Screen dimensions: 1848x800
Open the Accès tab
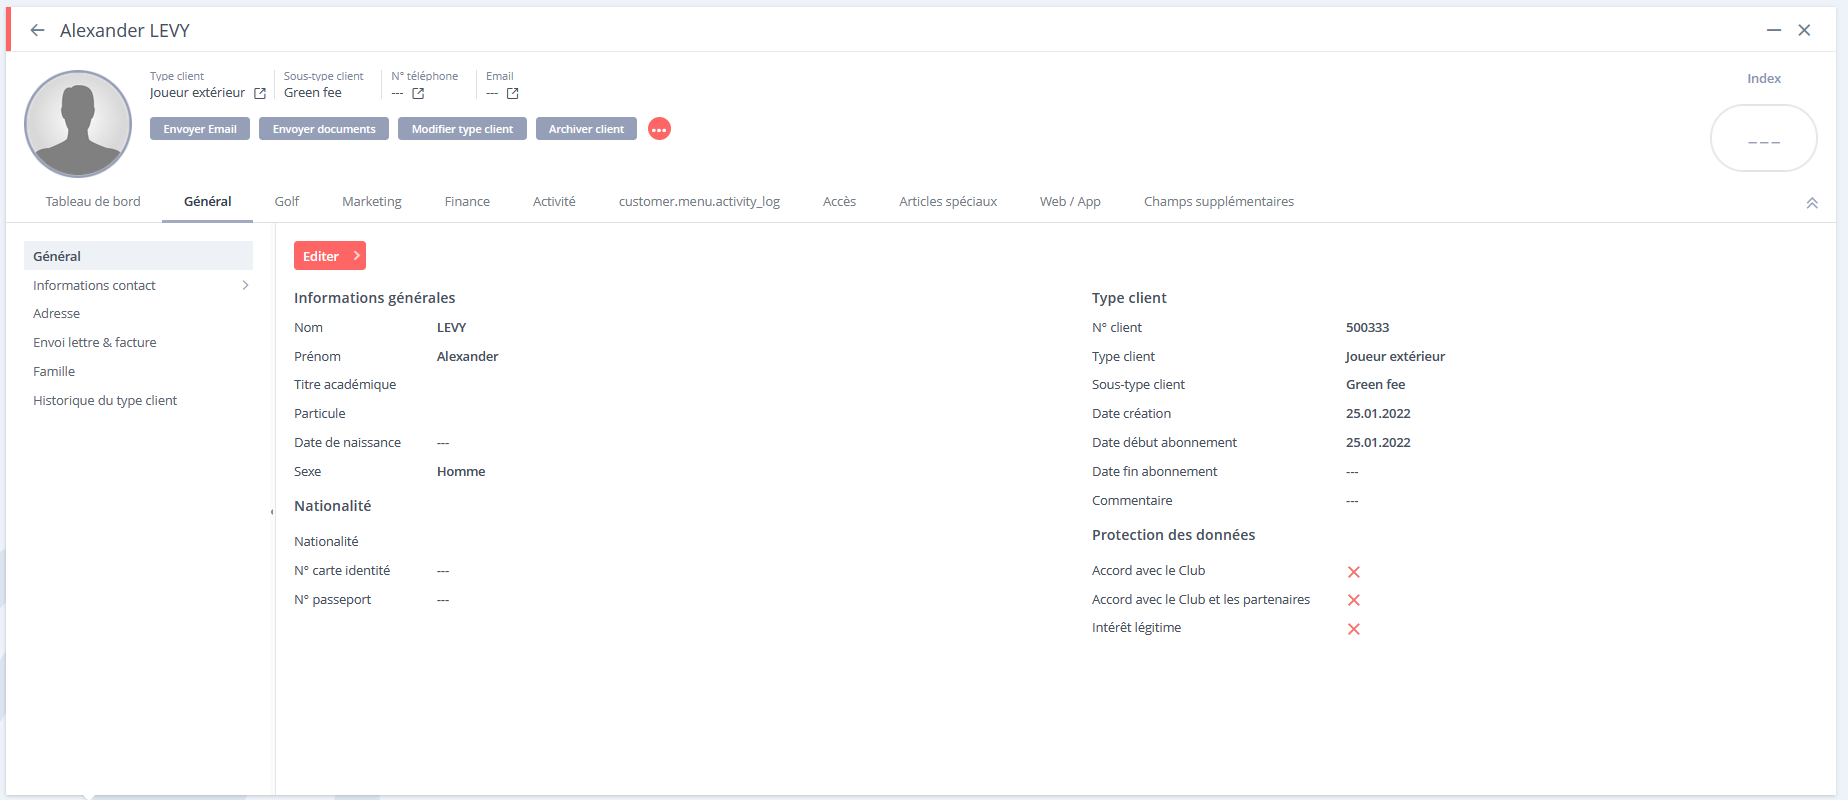[839, 201]
